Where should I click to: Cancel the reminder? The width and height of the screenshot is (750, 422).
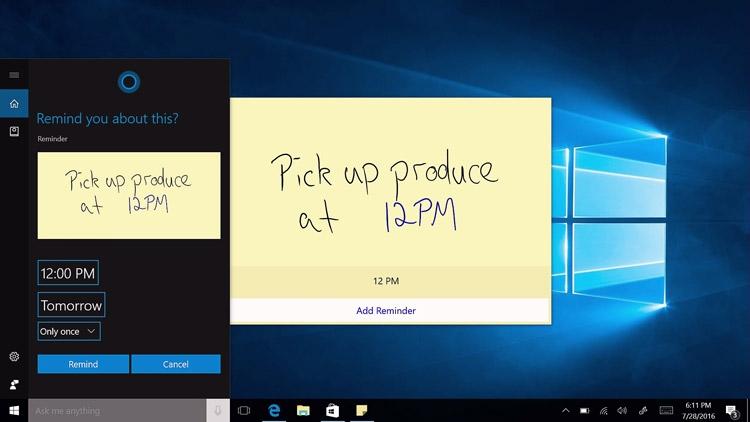point(176,364)
